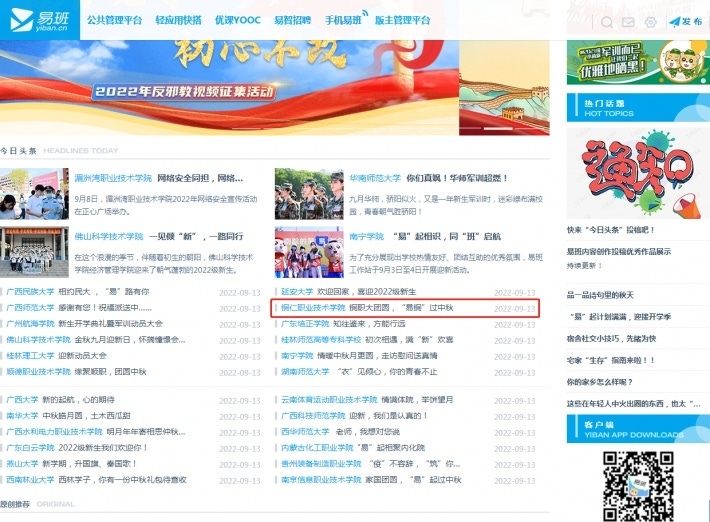Open 广东培正学院 article 知往鉴来，方能行远
The width and height of the screenshot is (710, 522).
click(x=369, y=324)
